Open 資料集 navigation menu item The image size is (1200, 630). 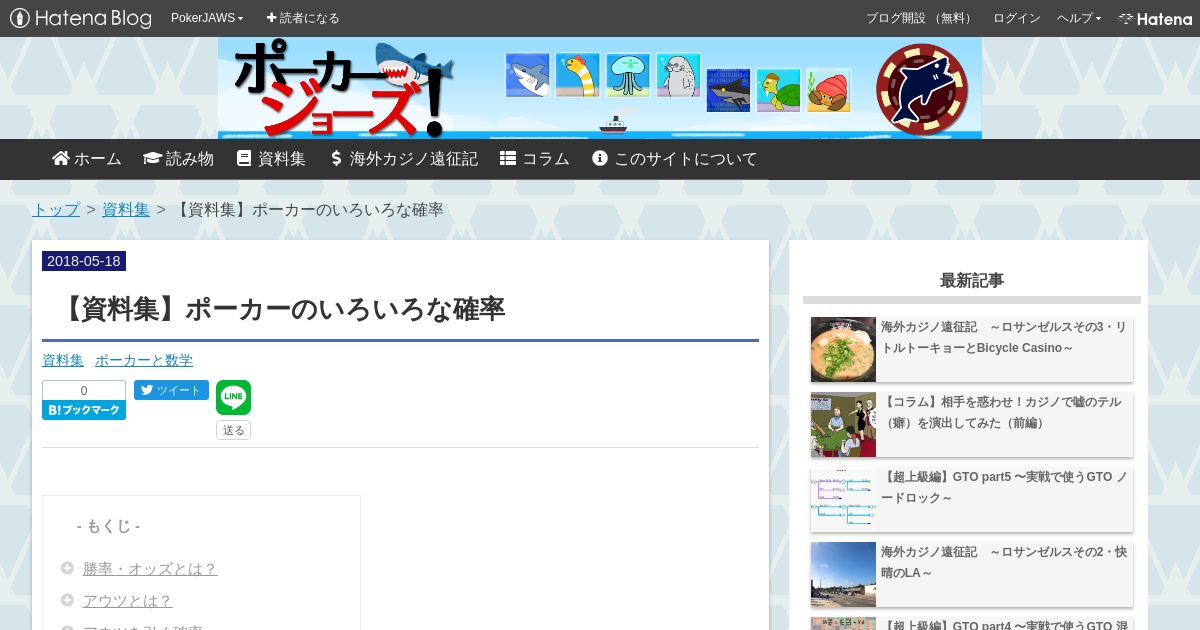click(271, 159)
